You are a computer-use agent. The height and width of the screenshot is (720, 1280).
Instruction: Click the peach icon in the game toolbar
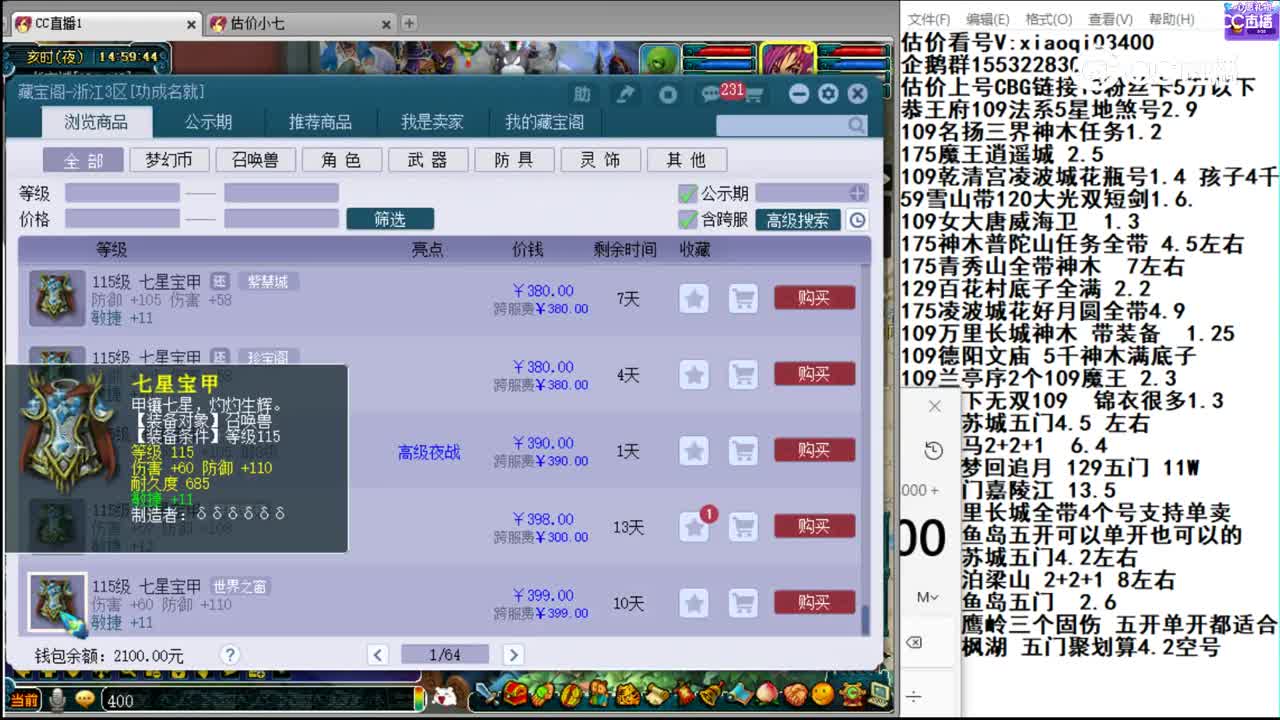pyautogui.click(x=767, y=693)
